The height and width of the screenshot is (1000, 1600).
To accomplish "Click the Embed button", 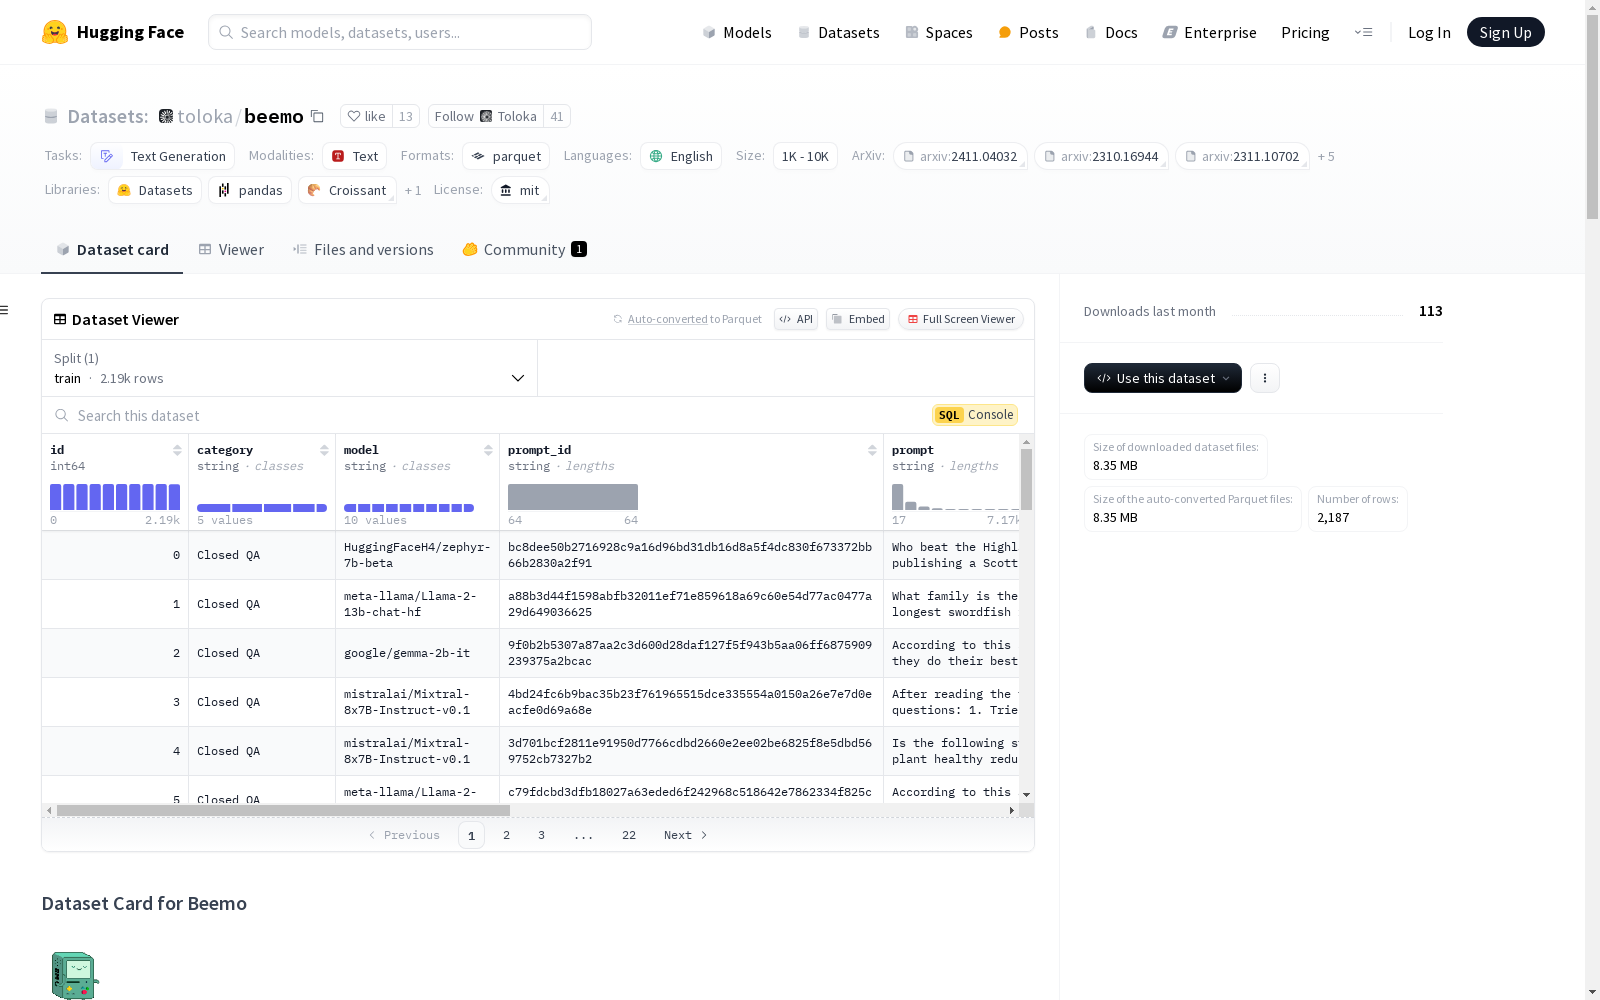I will (x=858, y=319).
